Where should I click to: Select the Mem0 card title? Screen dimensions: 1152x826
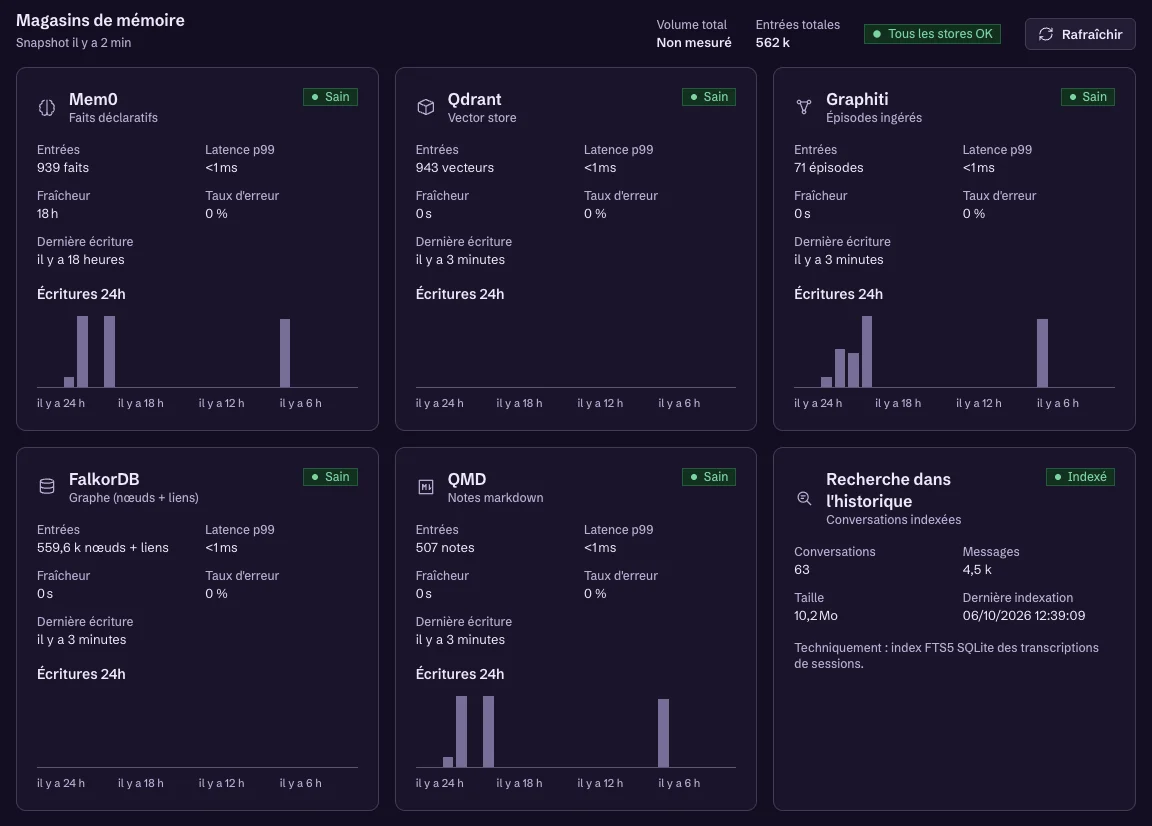(x=93, y=99)
